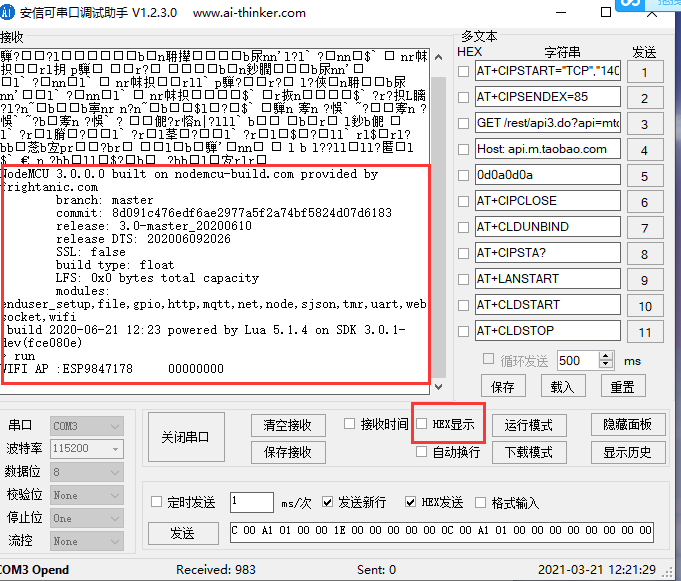681x581 pixels.
Task: Click the 发送 send button at the bottom
Action: (183, 533)
